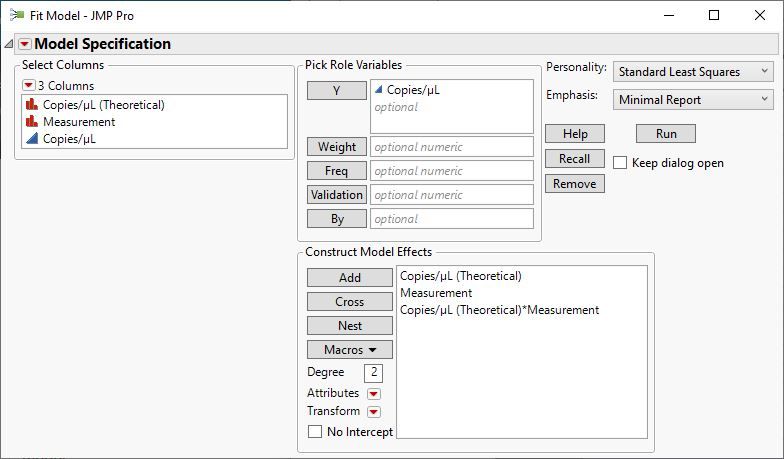Click the Model Specification red triangle menu

[25, 44]
